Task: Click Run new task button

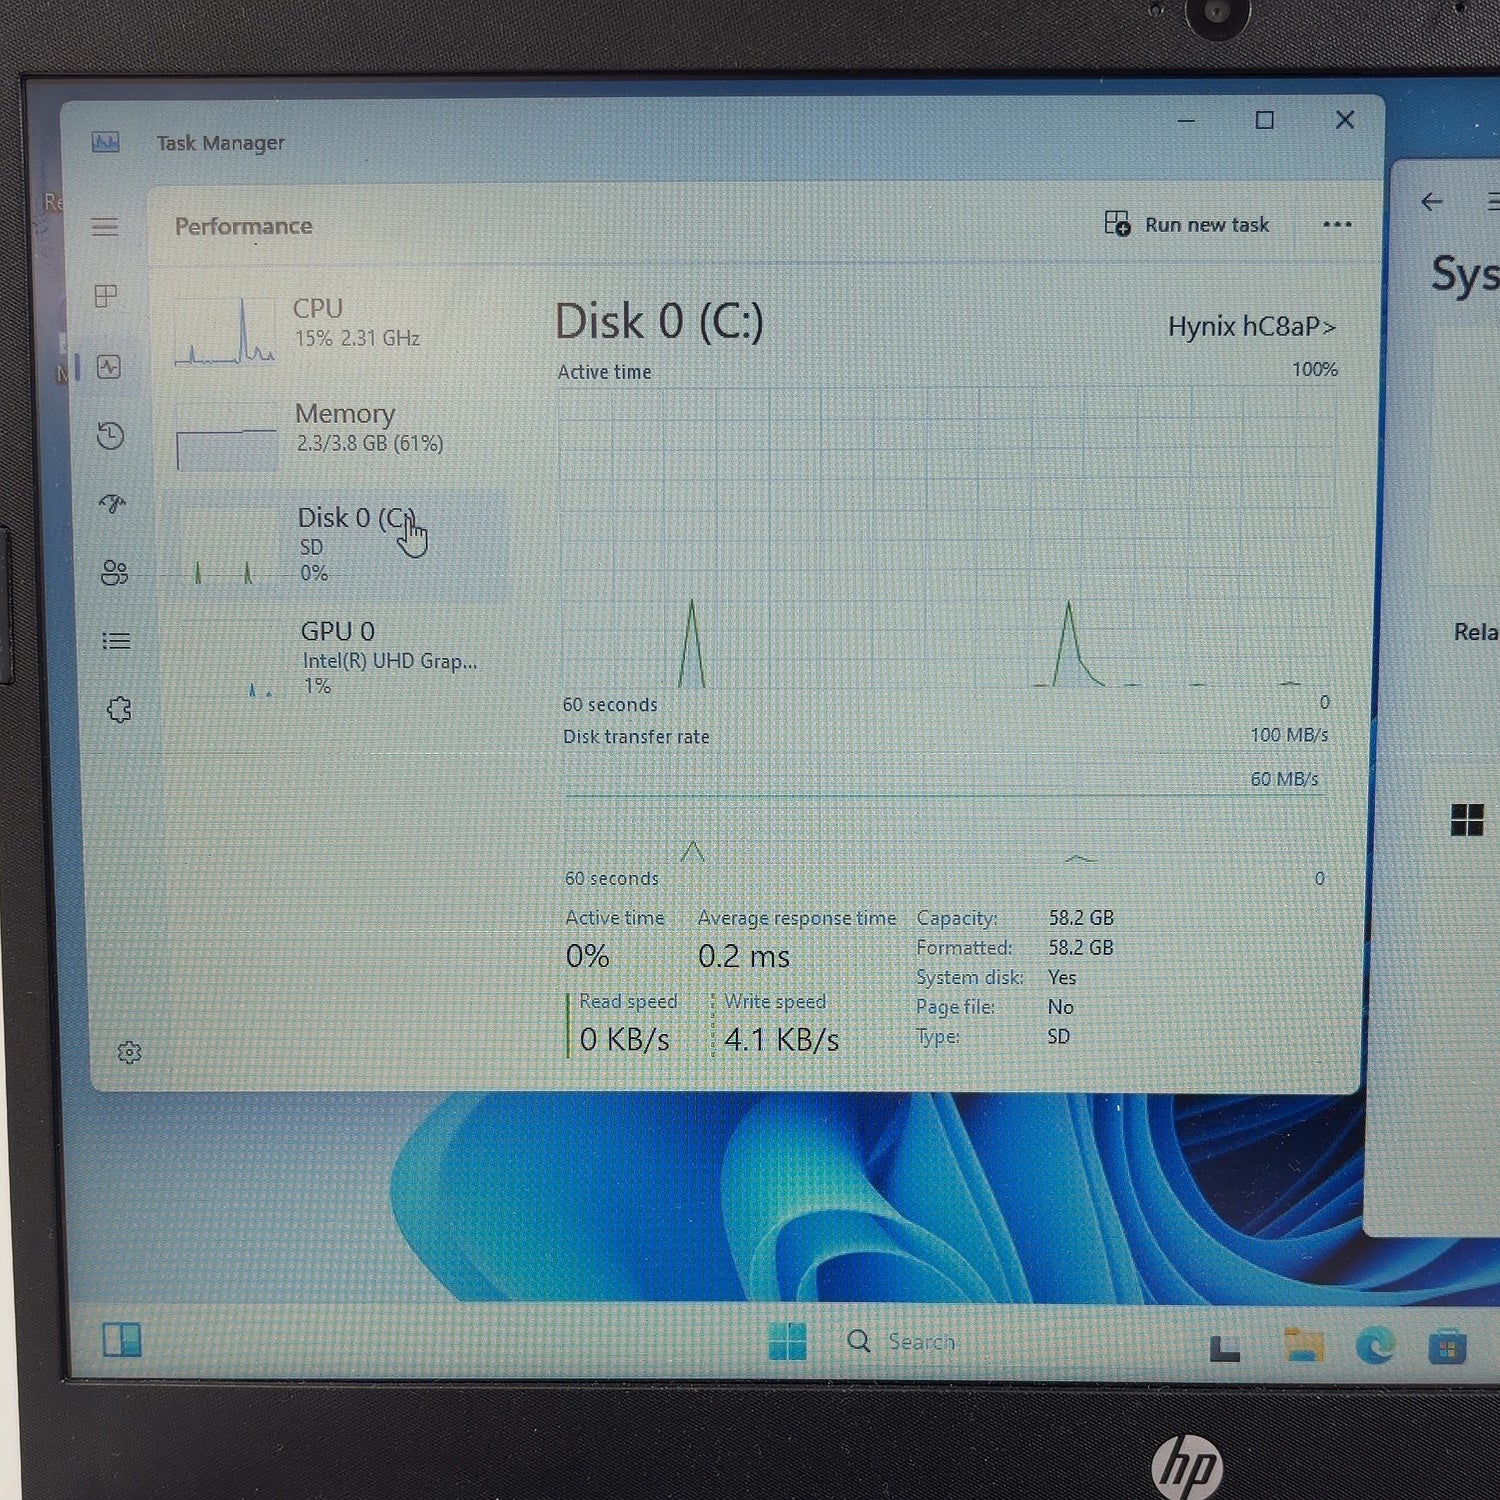Action: pyautogui.click(x=1187, y=224)
